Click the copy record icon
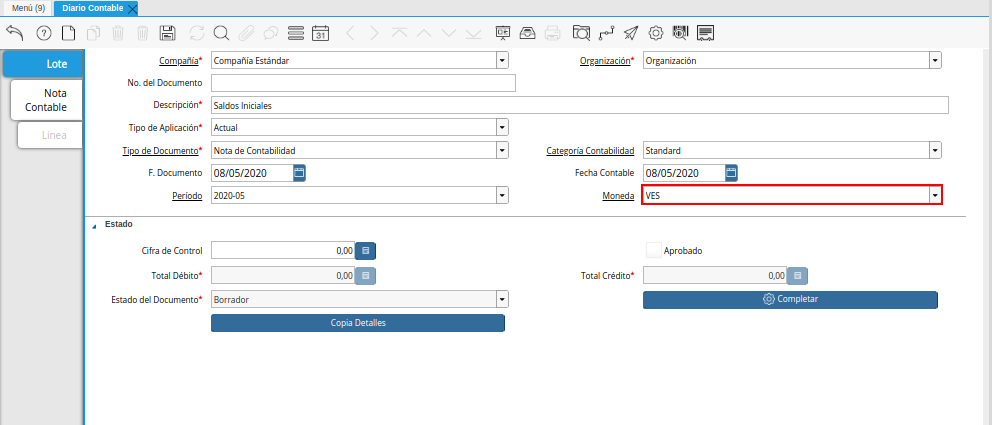 point(94,33)
